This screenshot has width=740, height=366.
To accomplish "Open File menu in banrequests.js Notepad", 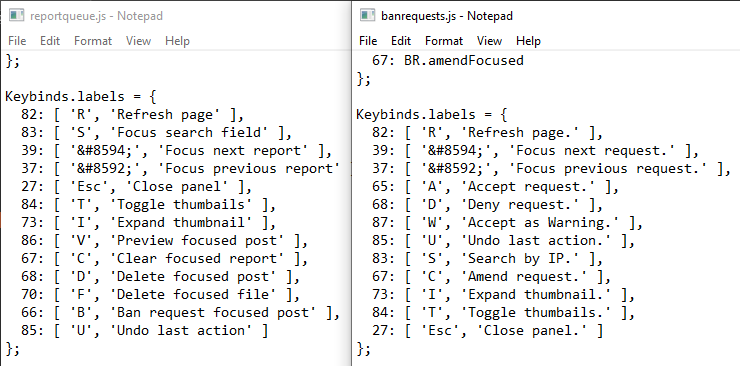I will coord(368,41).
